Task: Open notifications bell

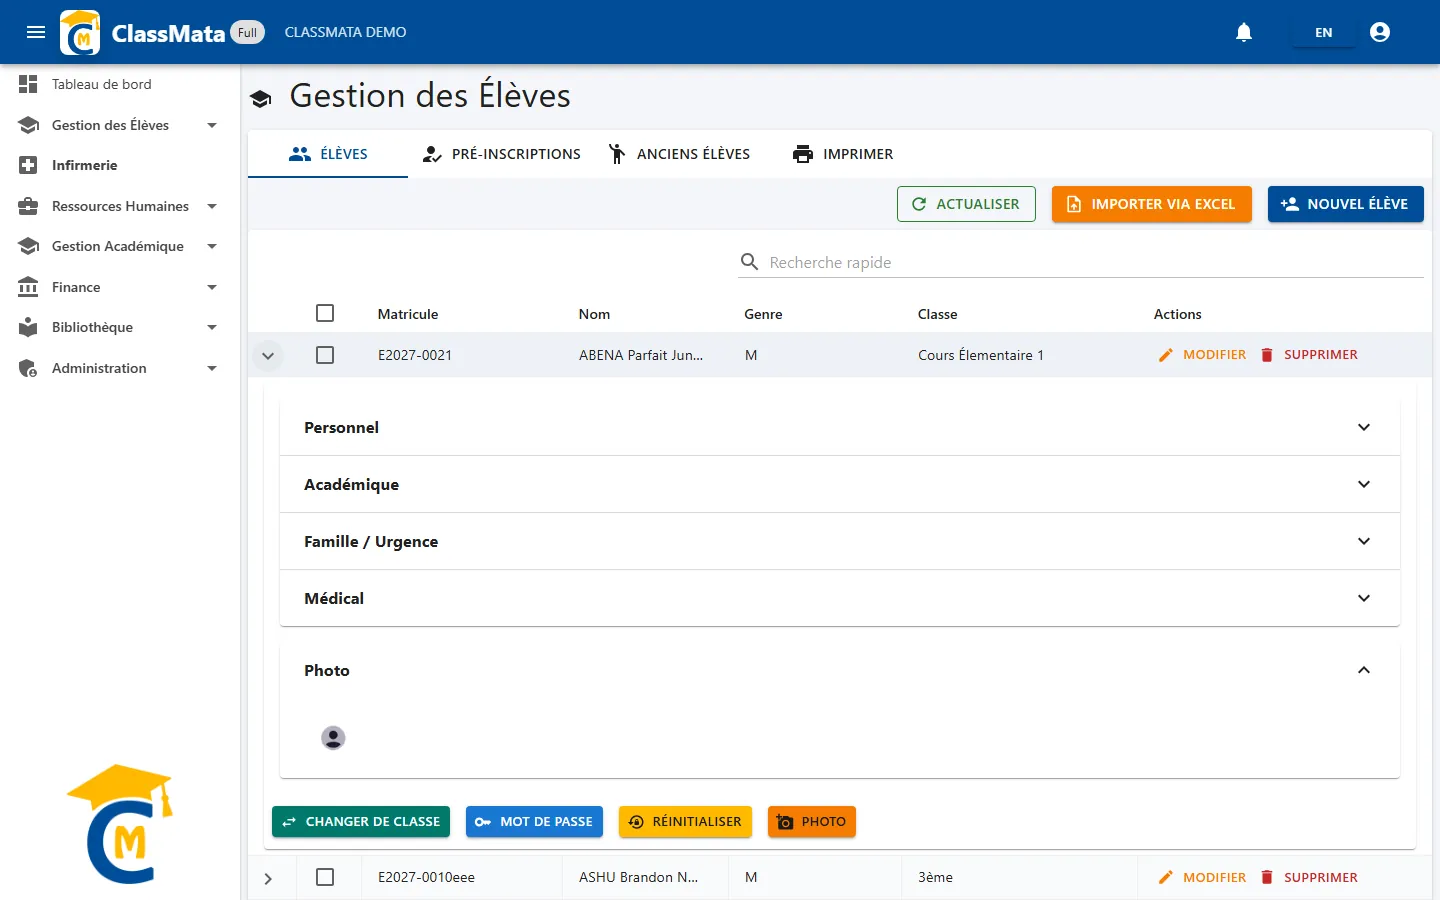Action: pos(1244,32)
